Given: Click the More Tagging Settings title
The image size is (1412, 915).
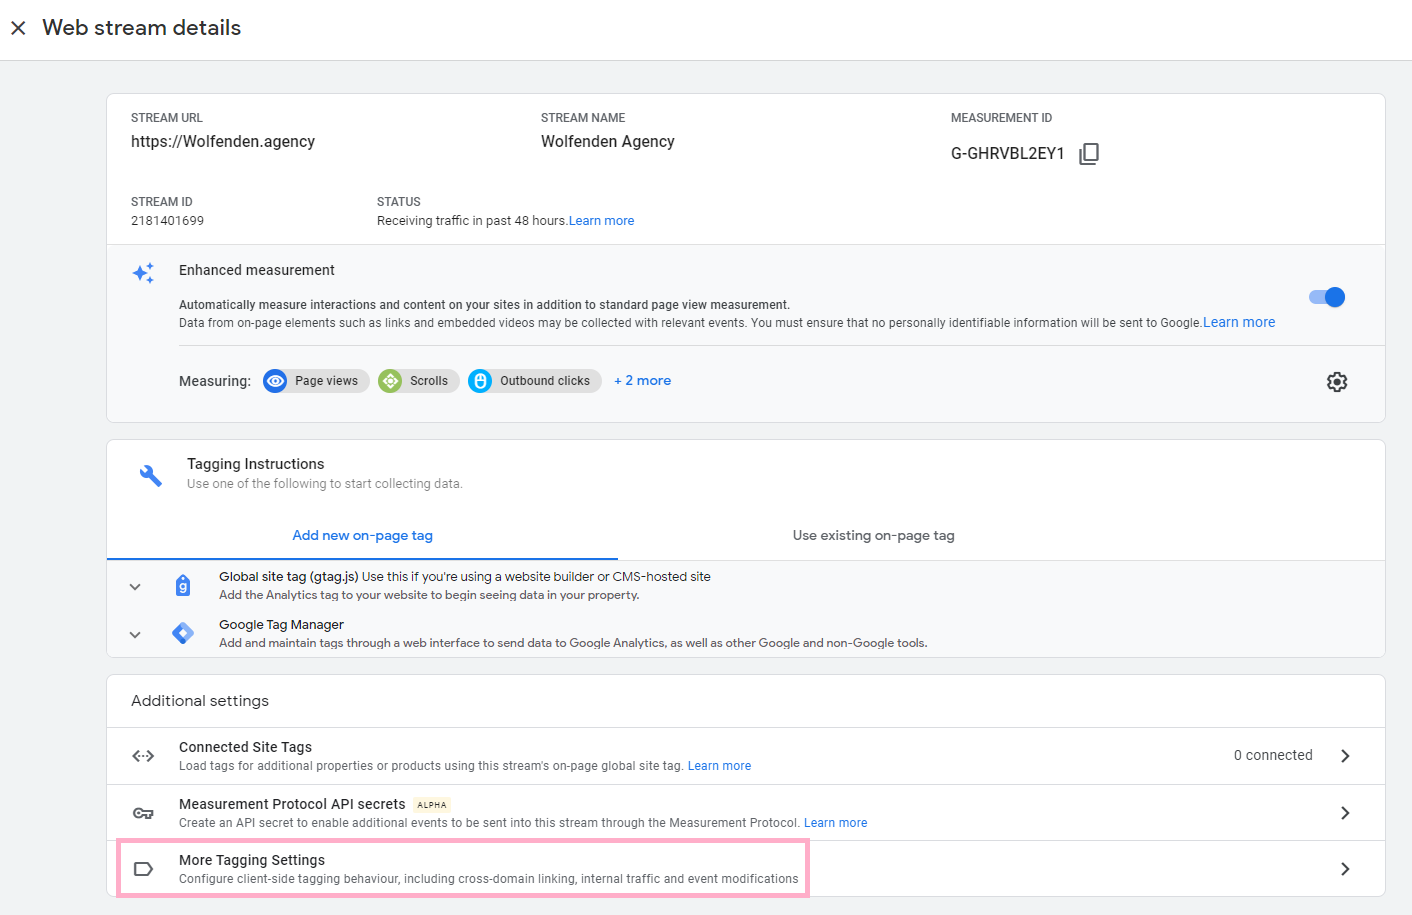Looking at the screenshot, I should 252,860.
